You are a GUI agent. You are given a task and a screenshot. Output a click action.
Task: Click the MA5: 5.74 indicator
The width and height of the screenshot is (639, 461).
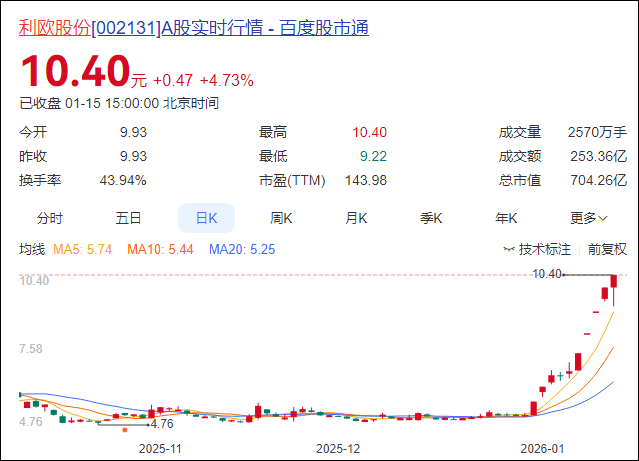tap(82, 249)
